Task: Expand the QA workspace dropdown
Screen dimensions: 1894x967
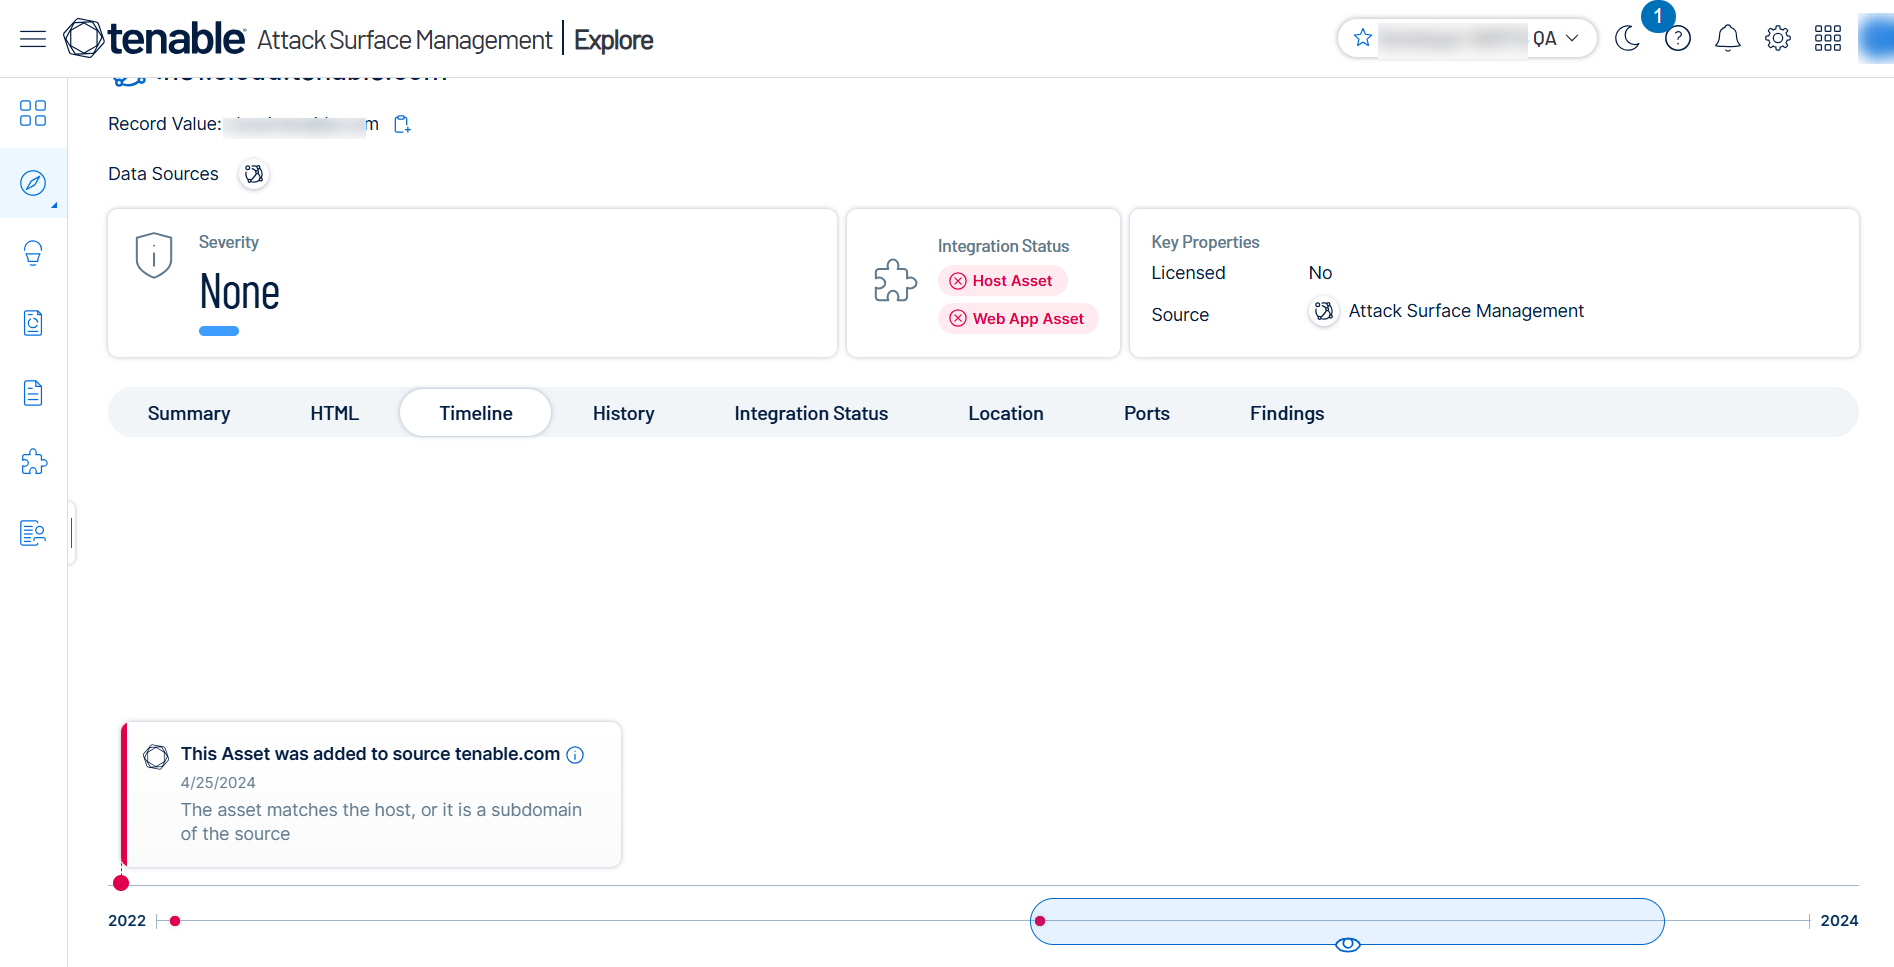Action: pyautogui.click(x=1571, y=38)
